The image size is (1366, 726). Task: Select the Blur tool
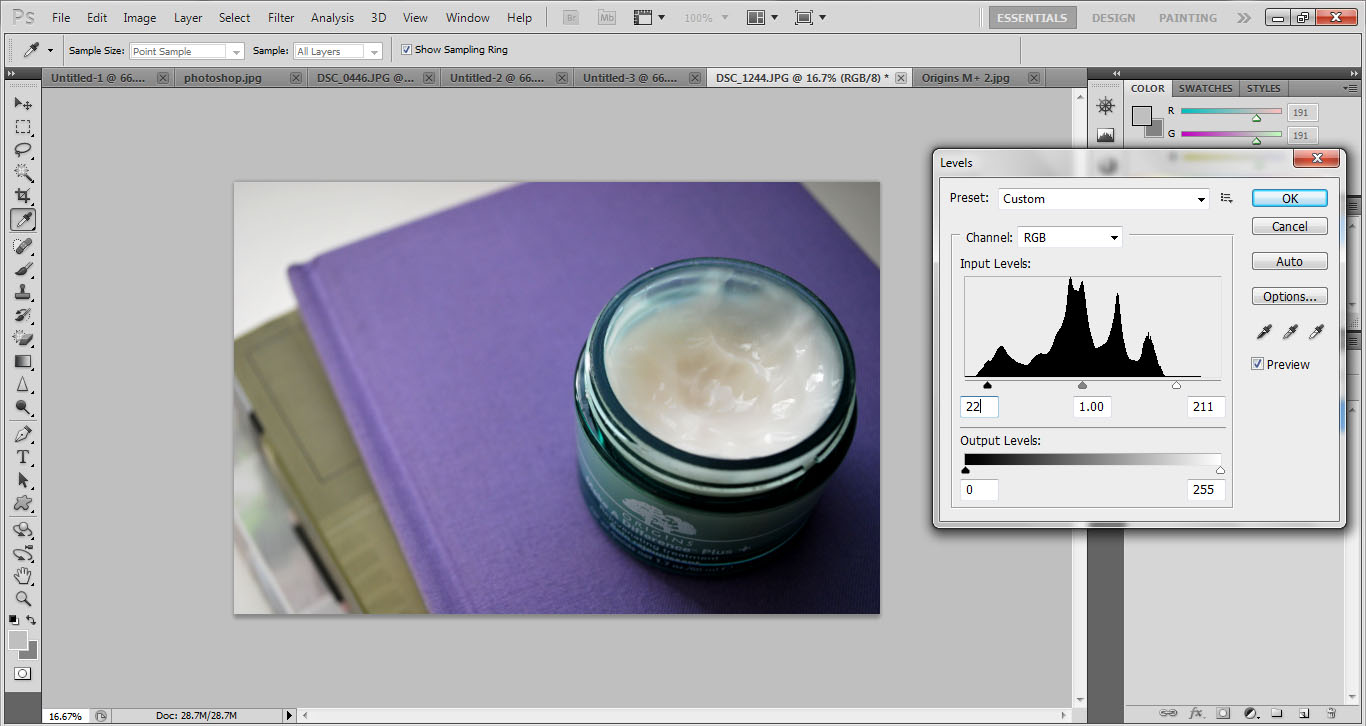click(22, 384)
